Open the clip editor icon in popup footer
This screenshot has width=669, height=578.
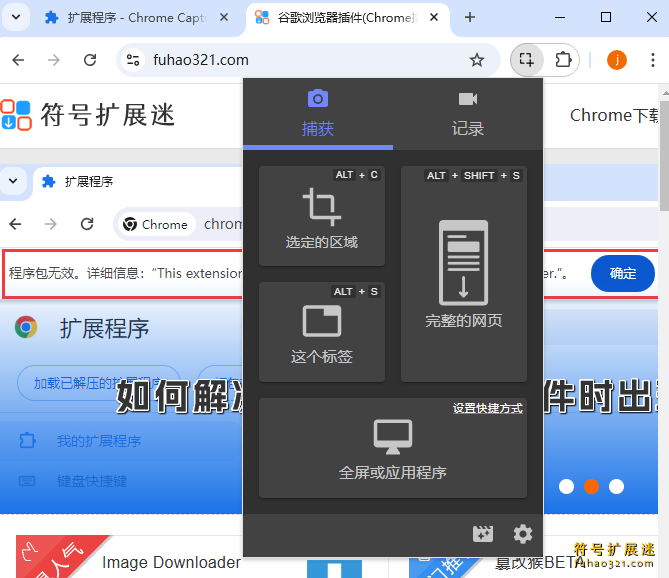tap(483, 534)
